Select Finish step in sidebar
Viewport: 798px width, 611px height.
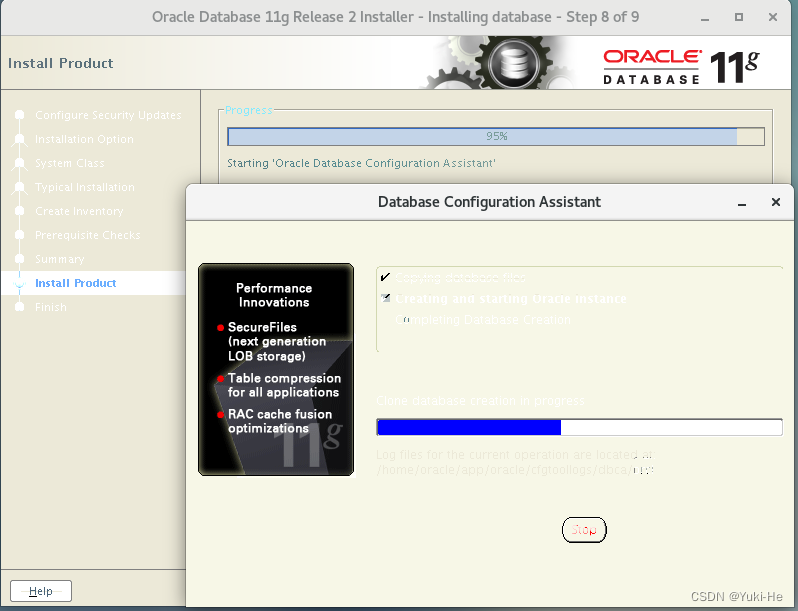point(50,307)
